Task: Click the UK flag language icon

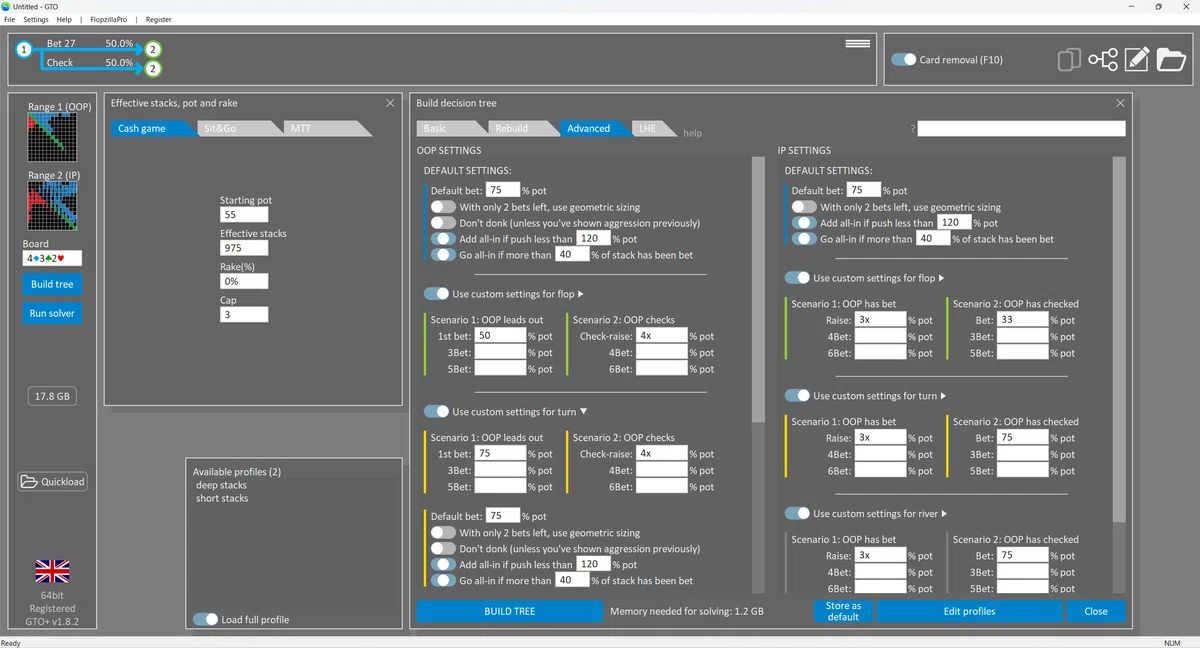Action: click(52, 571)
